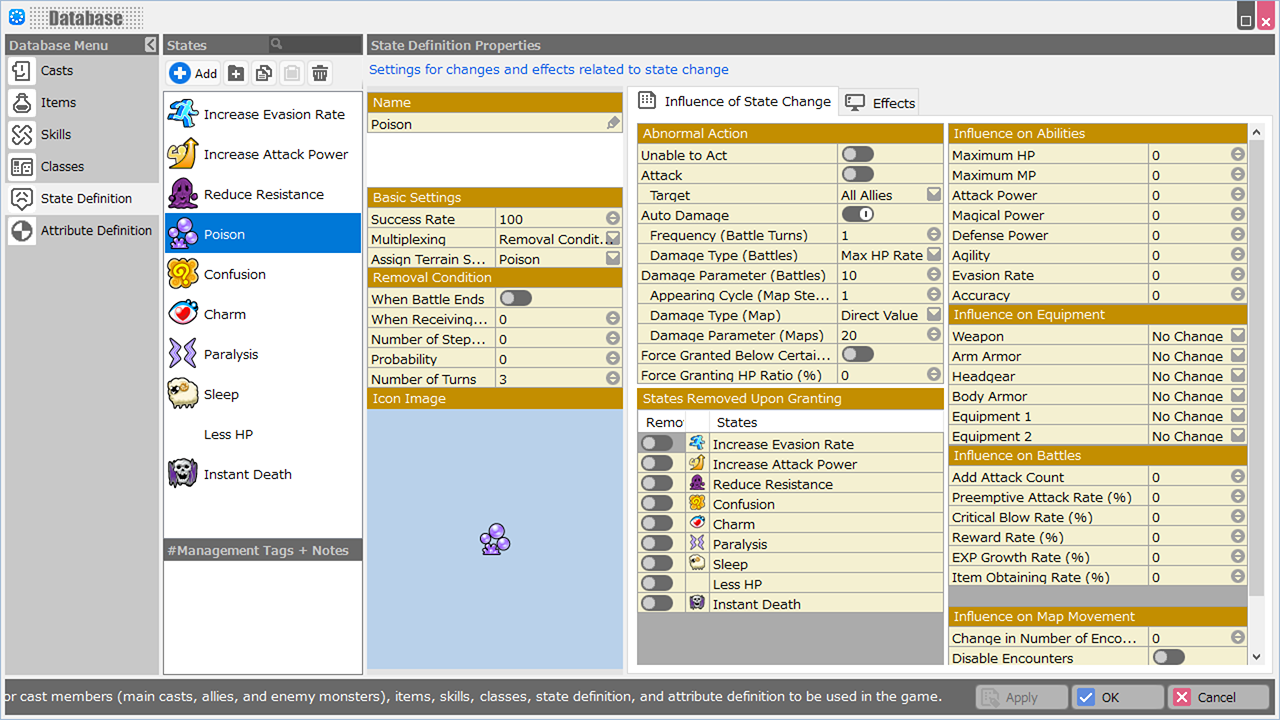Click the Success Rate value stepper

pyautogui.click(x=613, y=219)
